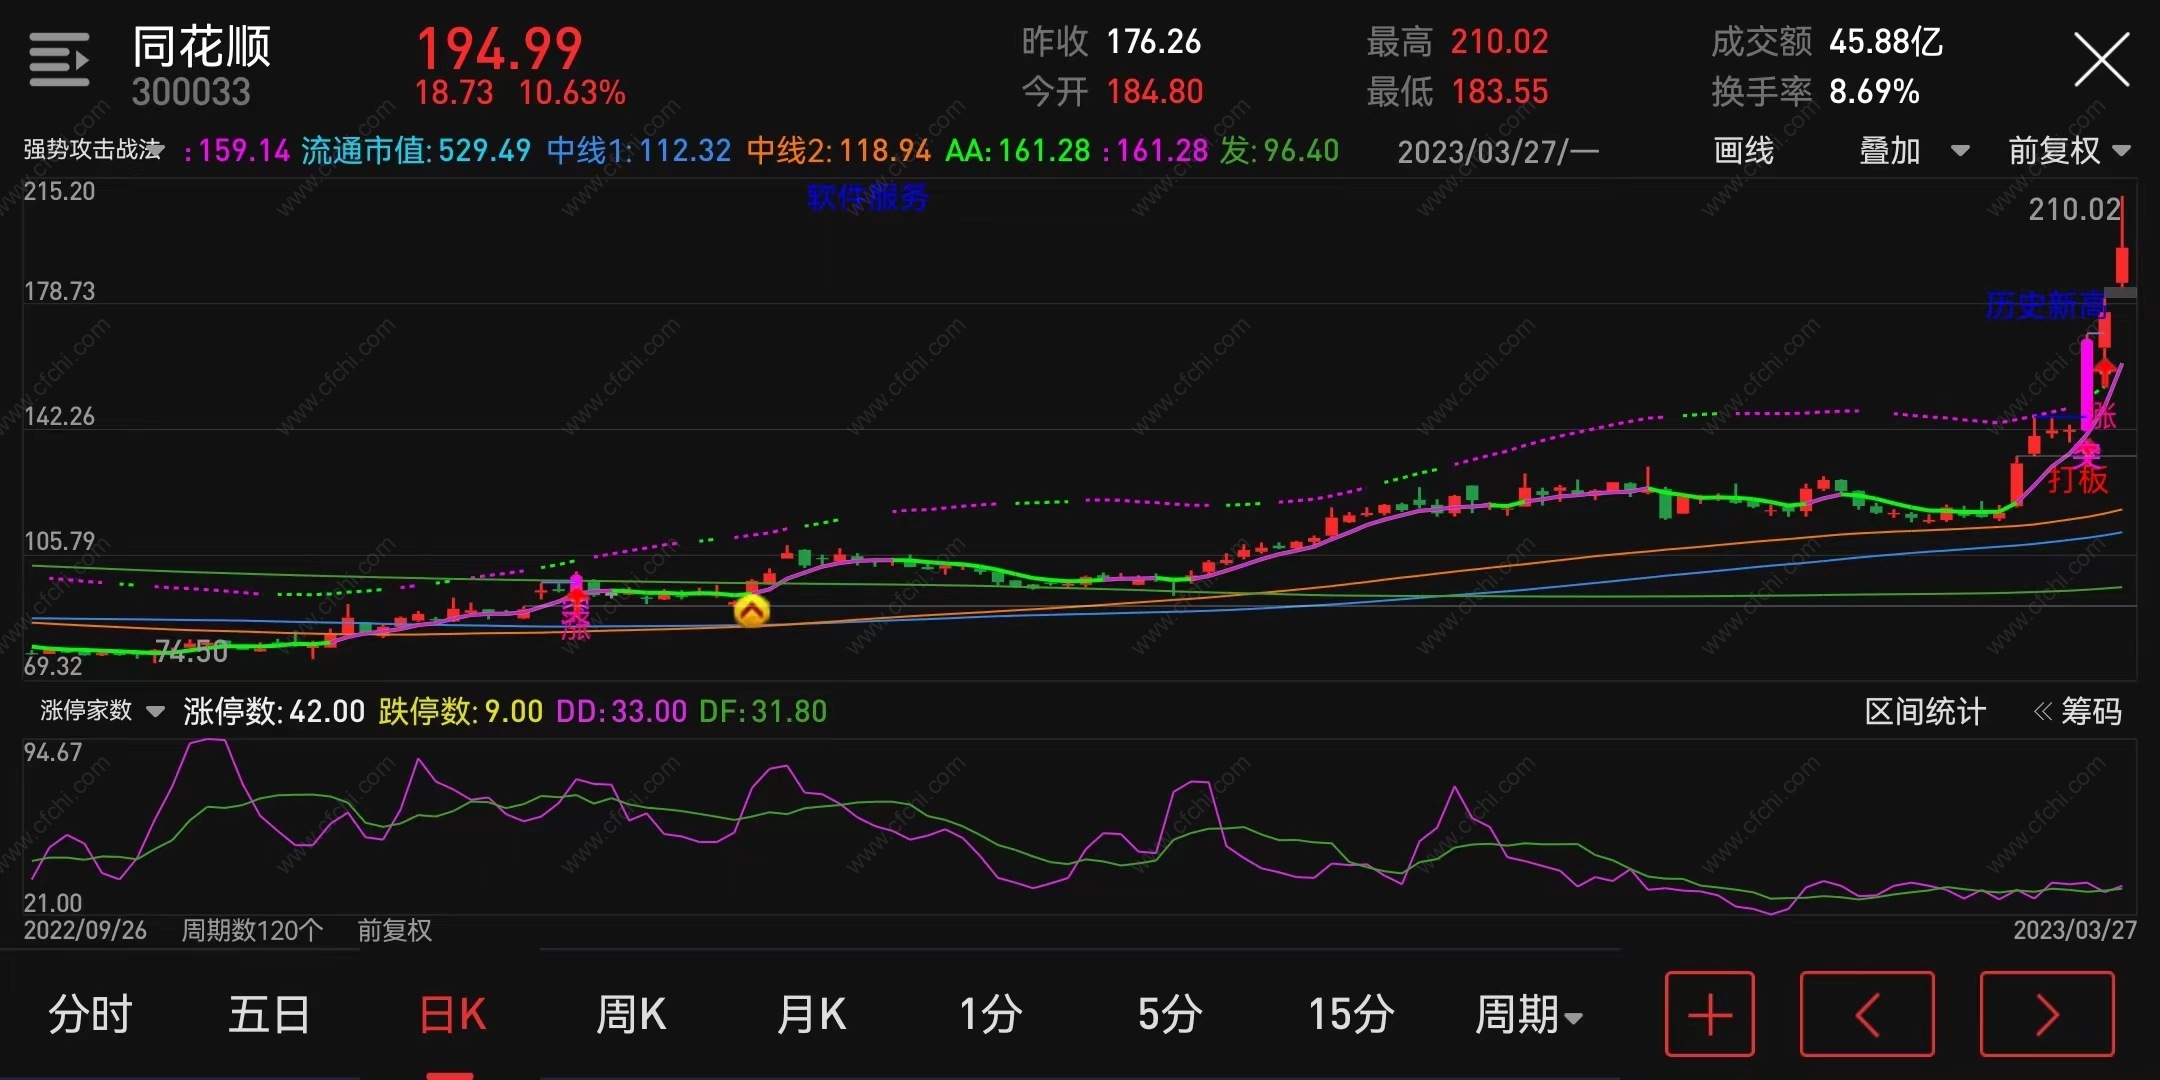Select the 5分 five-minute tab
The height and width of the screenshot is (1080, 2160).
click(1169, 1014)
